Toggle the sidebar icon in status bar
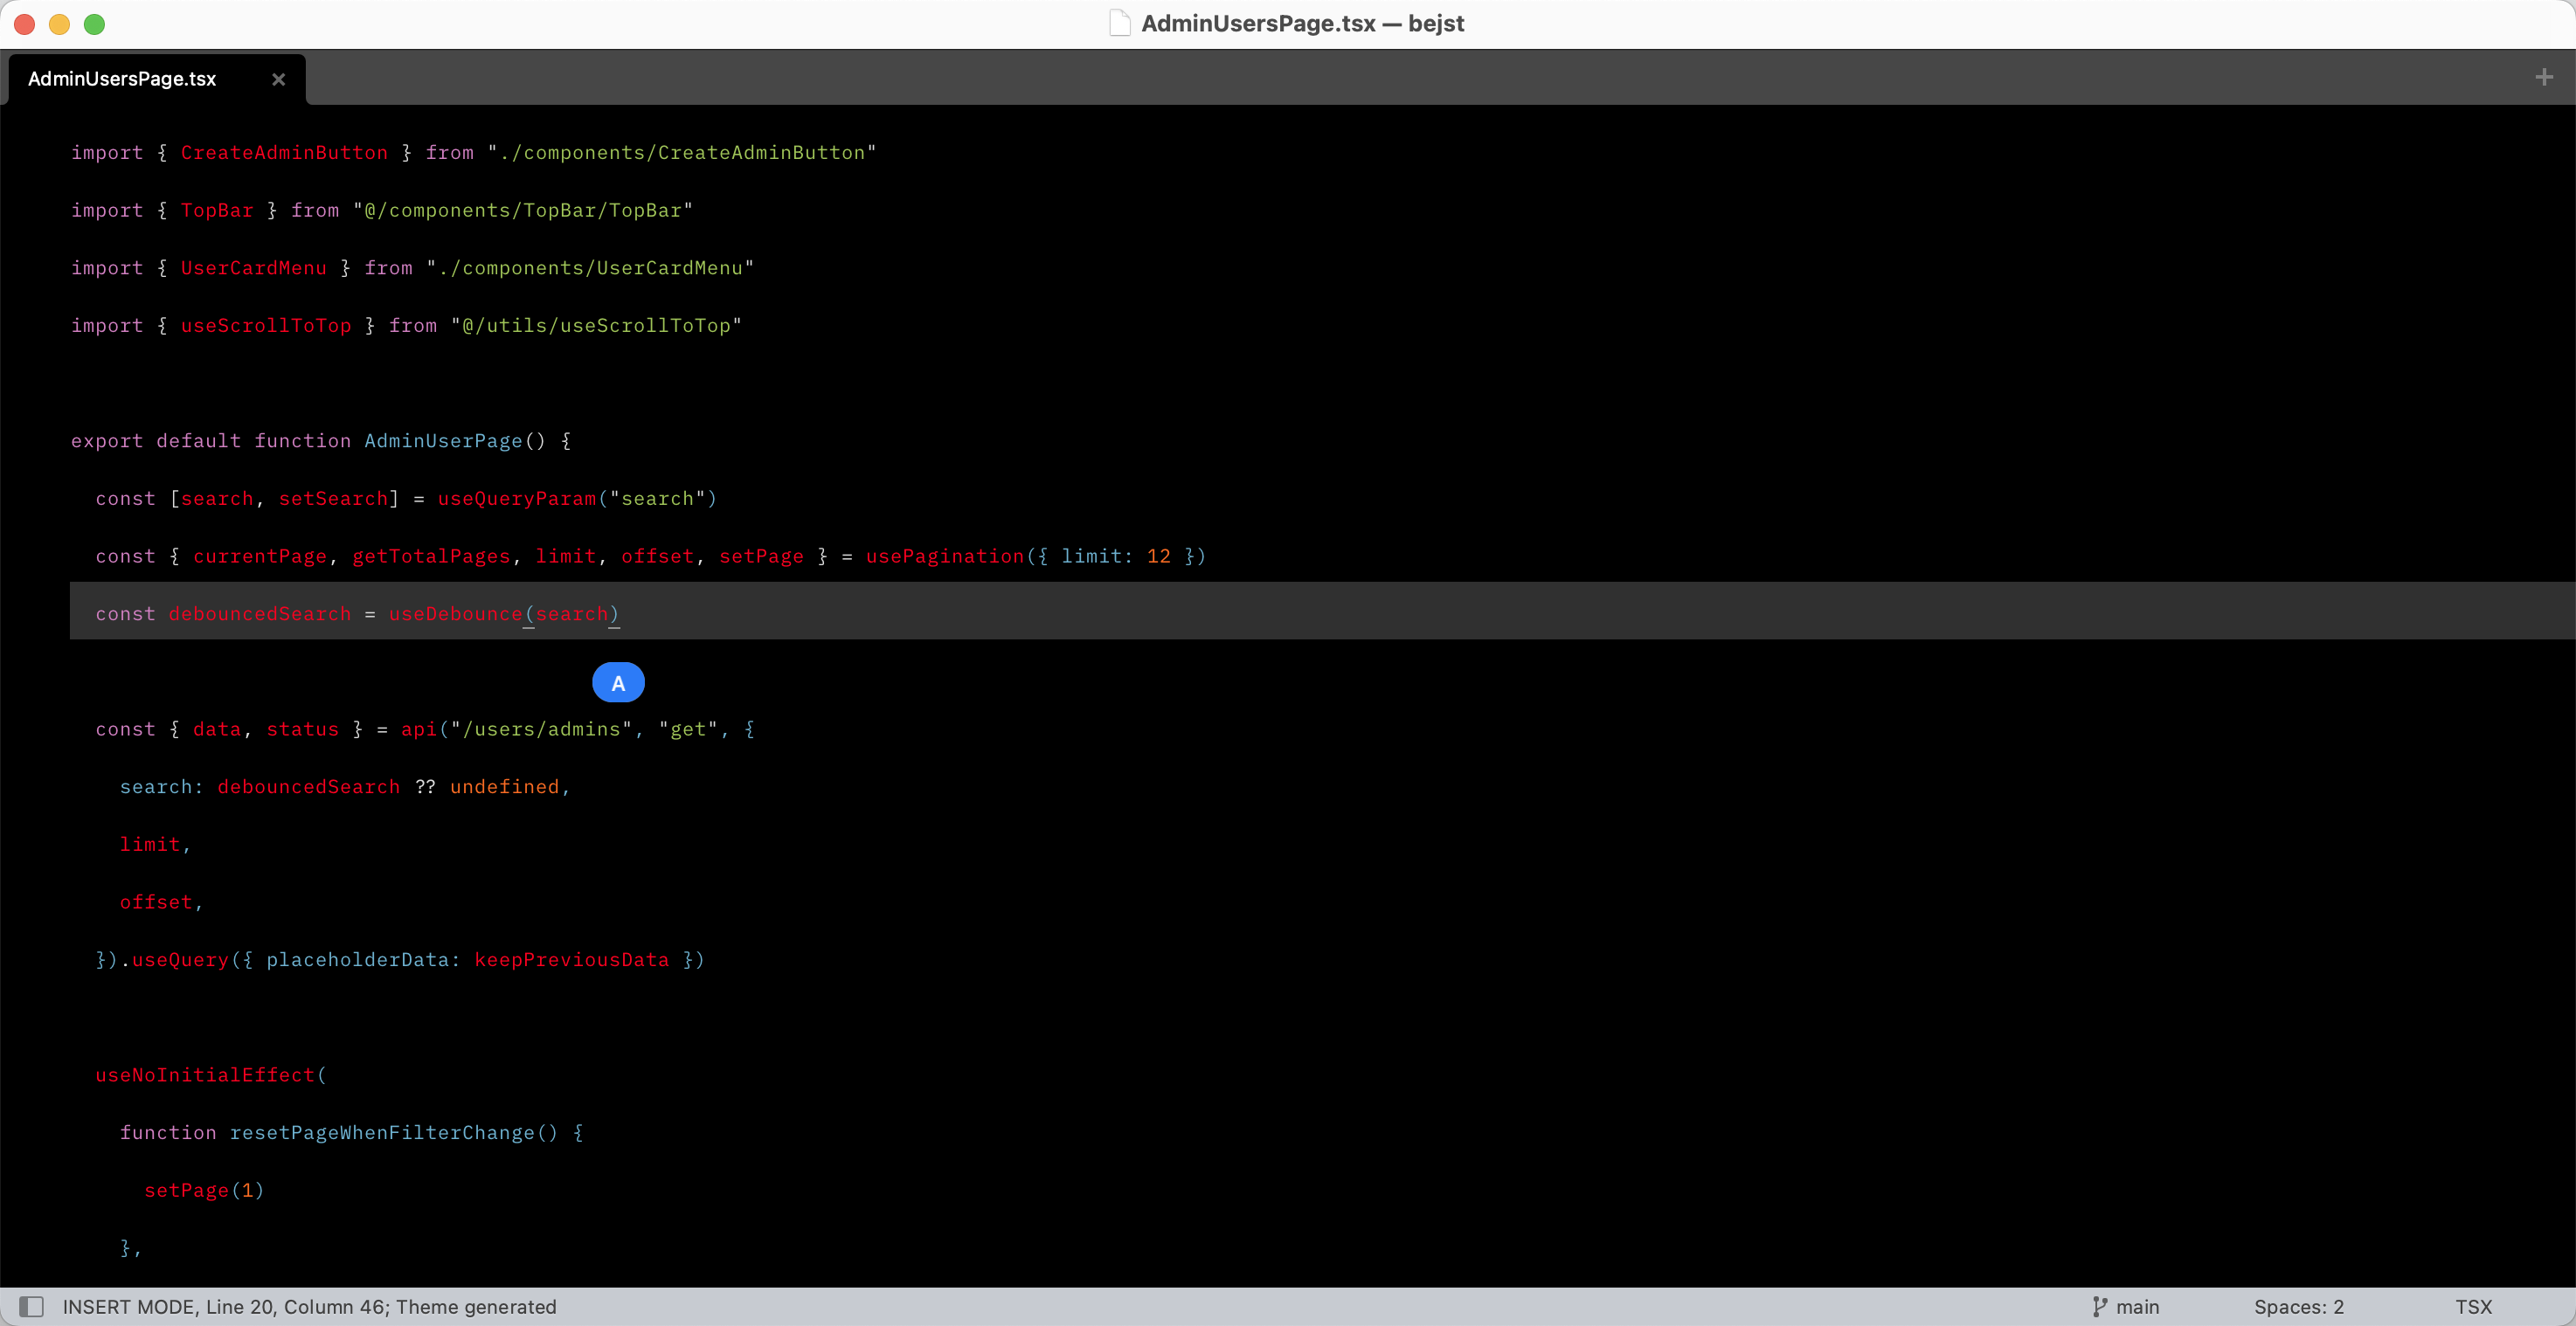The image size is (2576, 1326). pos(32,1306)
